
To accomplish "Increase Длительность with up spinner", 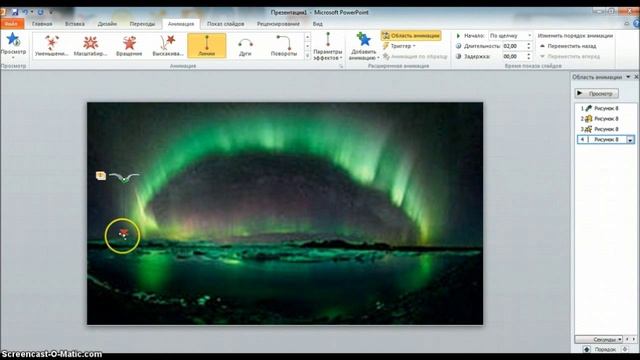I will click(529, 44).
